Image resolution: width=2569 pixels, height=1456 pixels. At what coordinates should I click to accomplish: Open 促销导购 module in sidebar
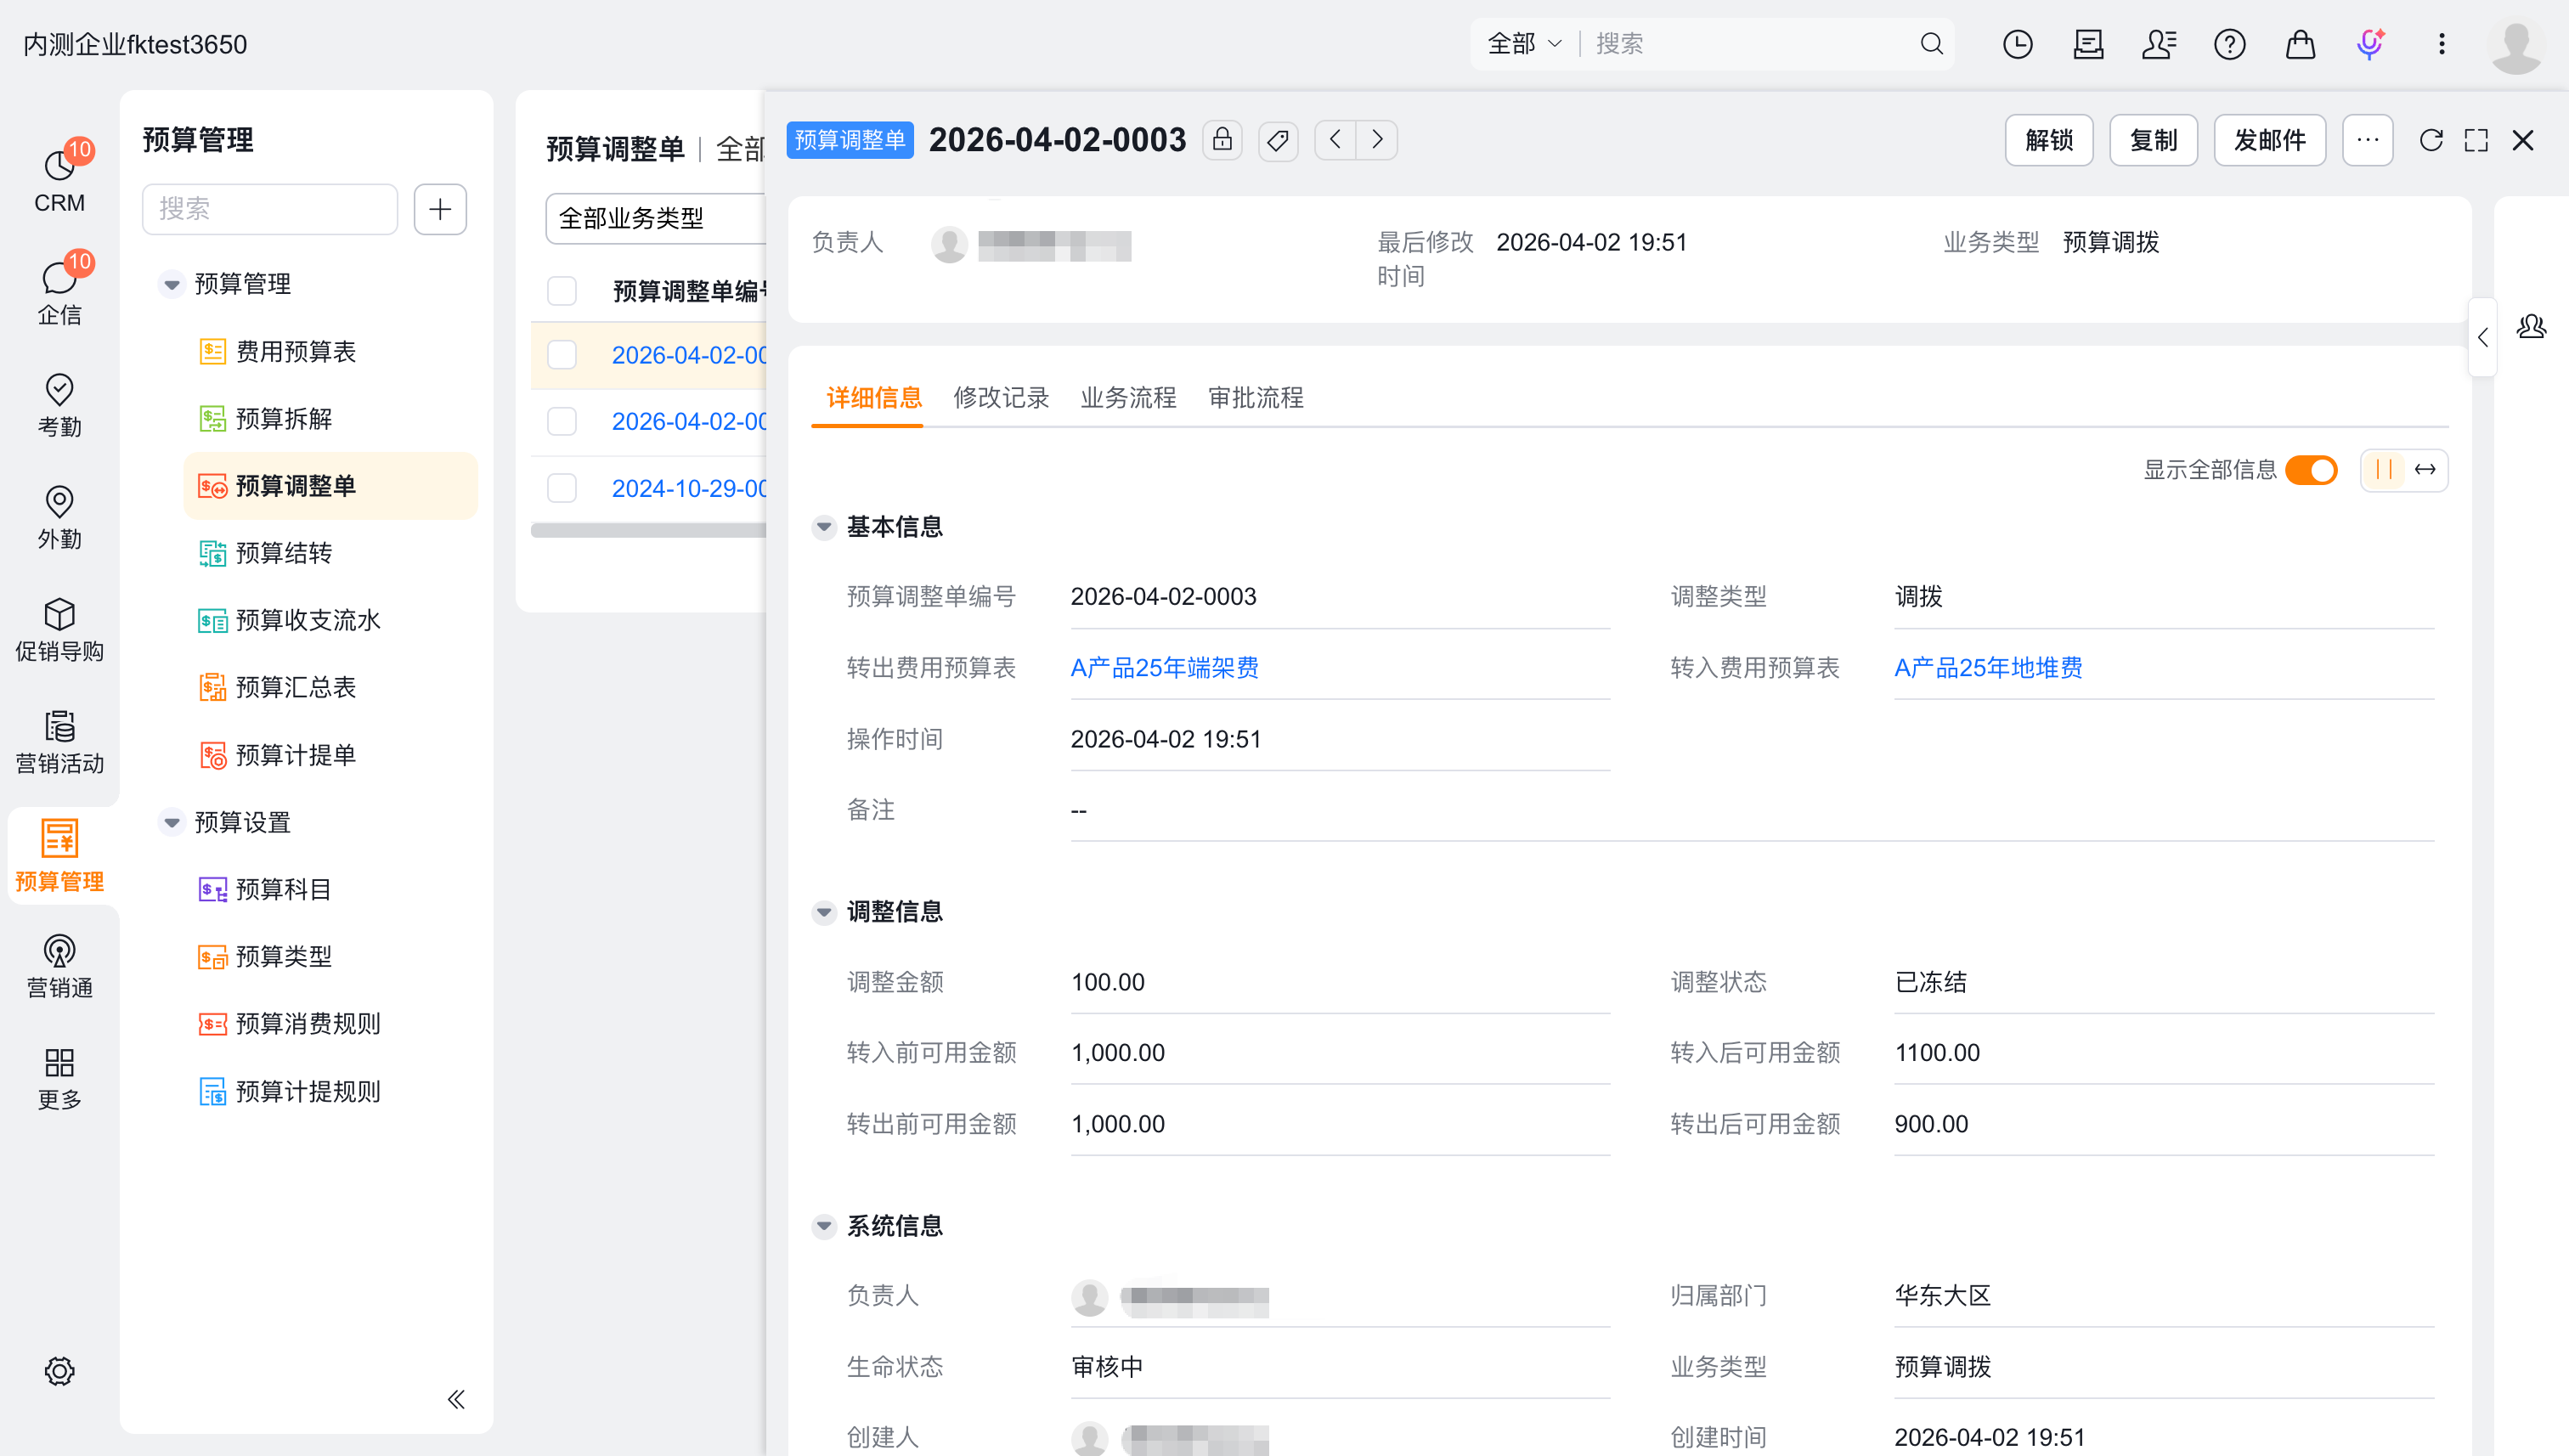pyautogui.click(x=60, y=630)
